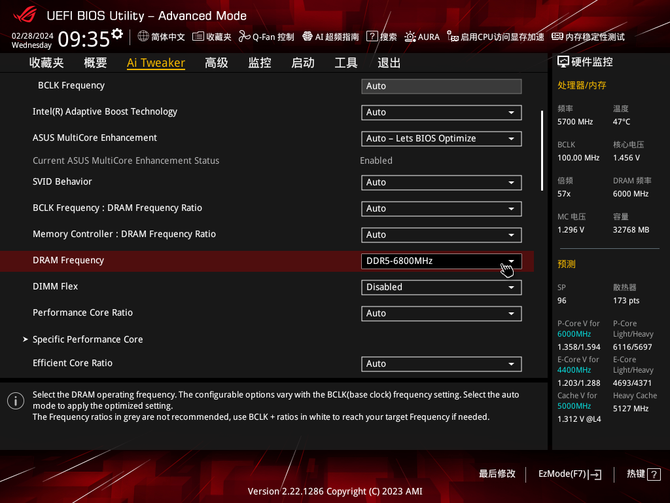670x503 pixels.
Task: Click the 最后修改 button
Action: coord(497,474)
